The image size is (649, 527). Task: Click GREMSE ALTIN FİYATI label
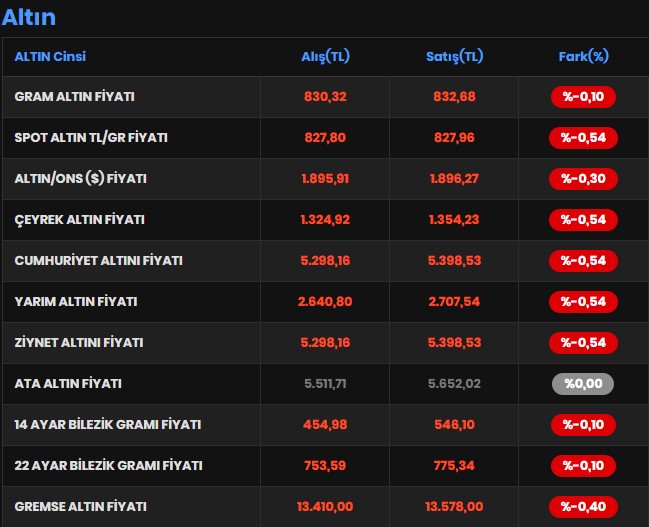[x=80, y=506]
